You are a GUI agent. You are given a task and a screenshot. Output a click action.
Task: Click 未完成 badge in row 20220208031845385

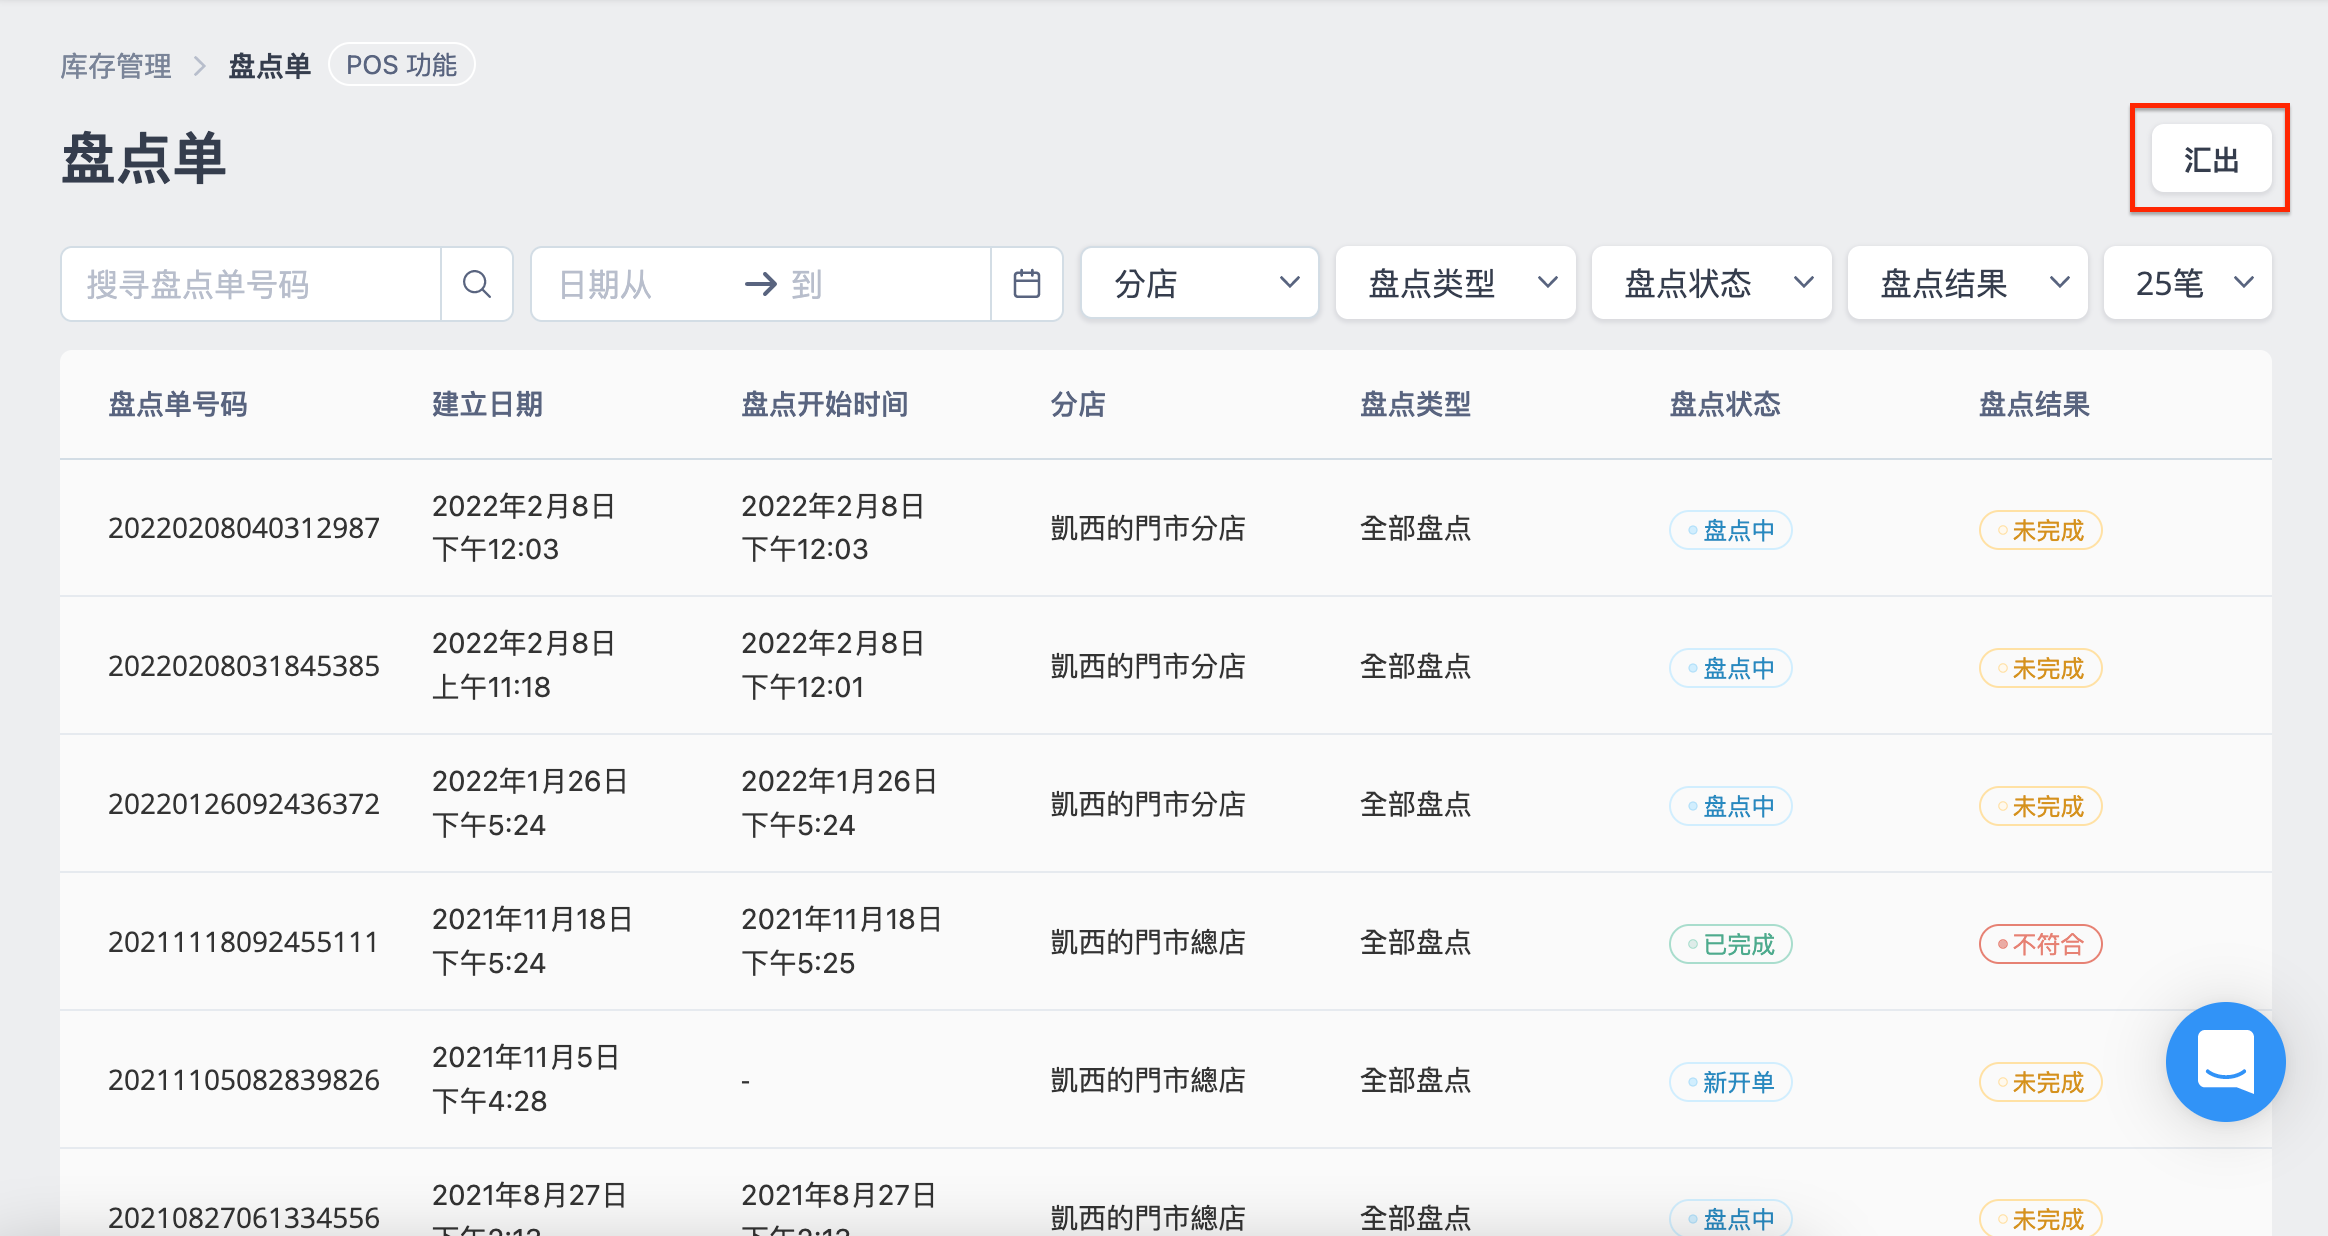[2040, 668]
